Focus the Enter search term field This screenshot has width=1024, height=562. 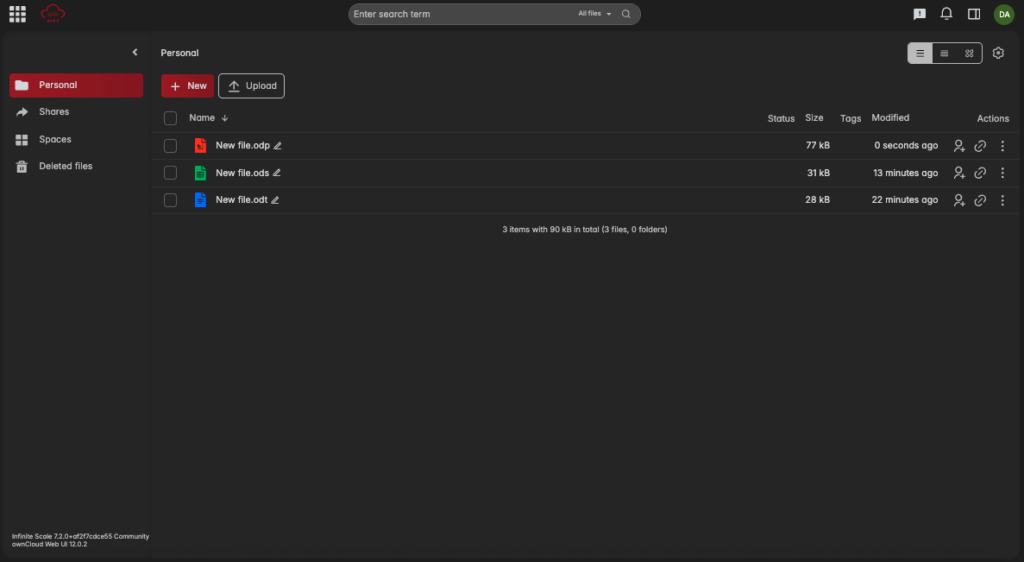click(460, 14)
